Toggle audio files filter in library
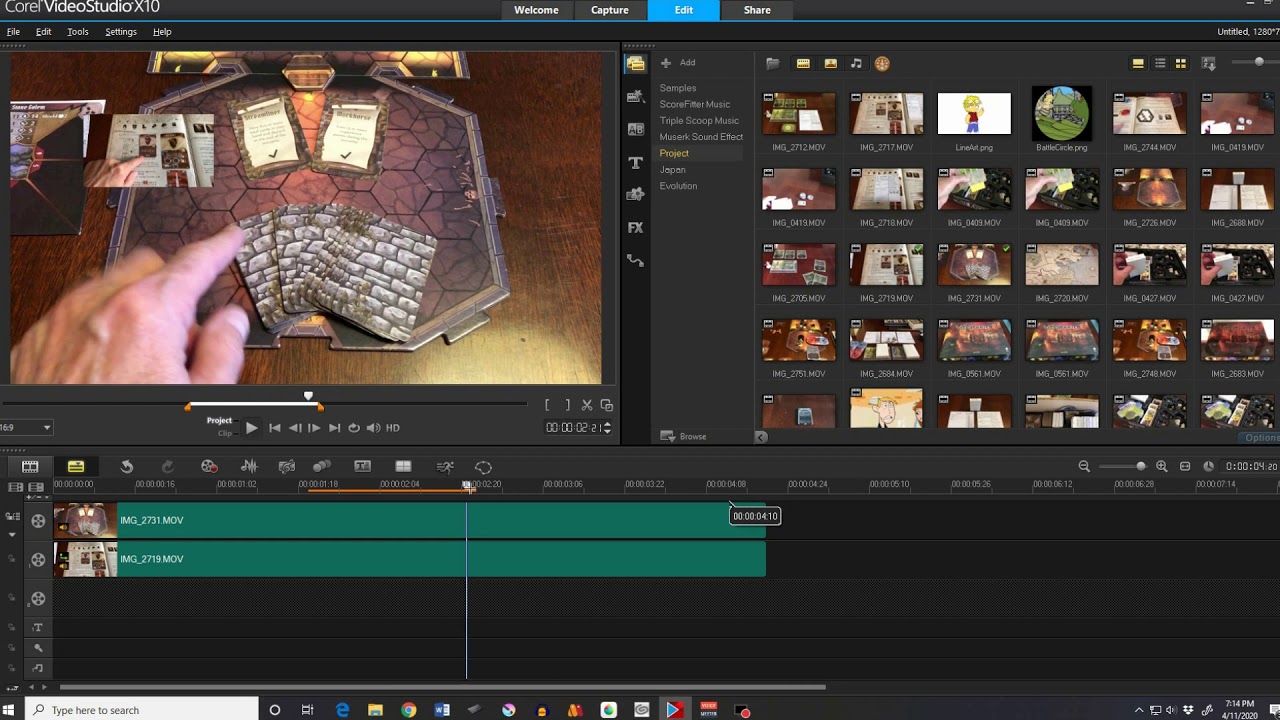The height and width of the screenshot is (720, 1280). pyautogui.click(x=856, y=63)
